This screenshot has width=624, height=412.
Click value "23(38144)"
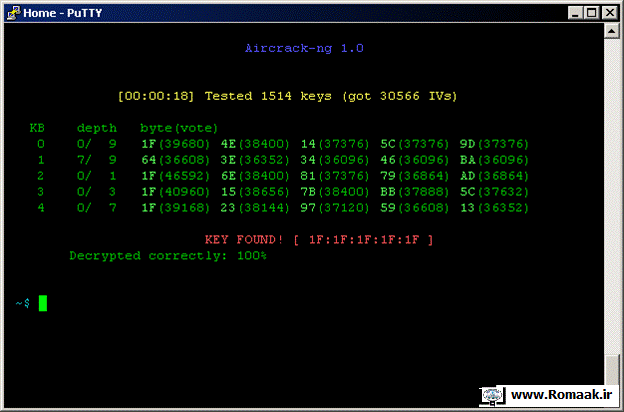(x=255, y=208)
